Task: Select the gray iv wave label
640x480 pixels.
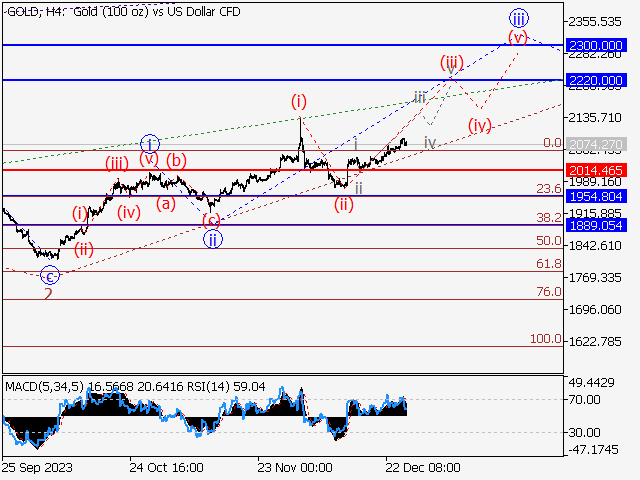Action: coord(430,142)
